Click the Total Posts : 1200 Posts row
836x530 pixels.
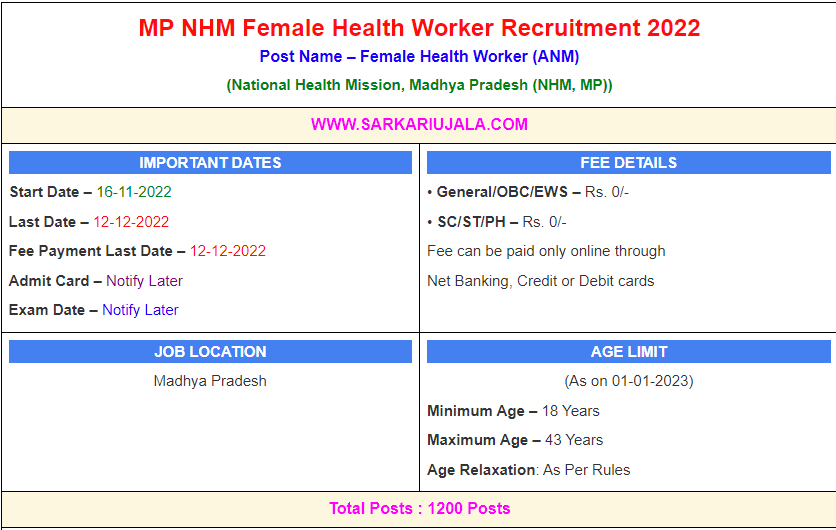click(419, 509)
